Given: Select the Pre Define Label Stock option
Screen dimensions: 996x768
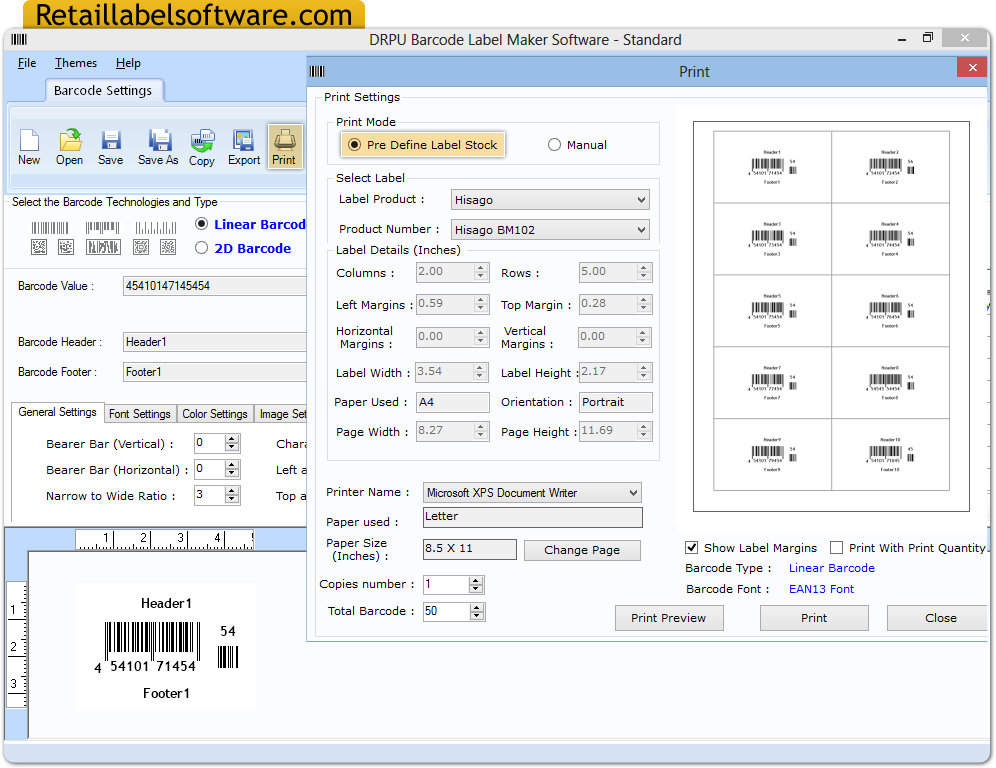Looking at the screenshot, I should click(357, 144).
